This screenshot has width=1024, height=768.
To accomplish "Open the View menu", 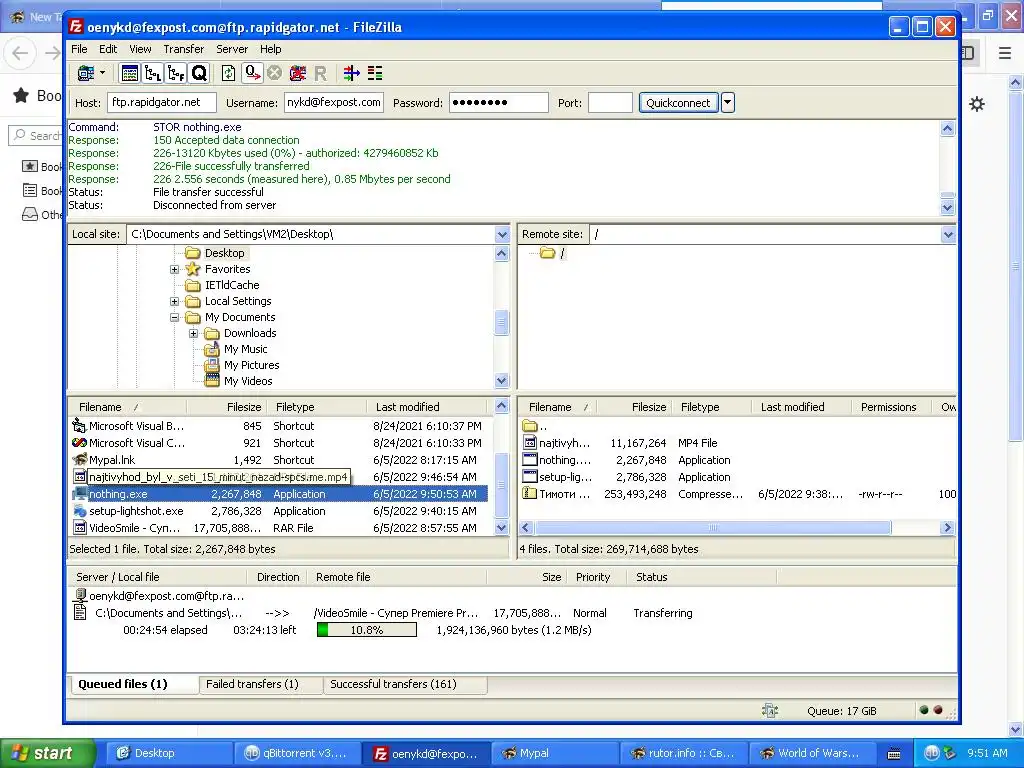I will 140,49.
